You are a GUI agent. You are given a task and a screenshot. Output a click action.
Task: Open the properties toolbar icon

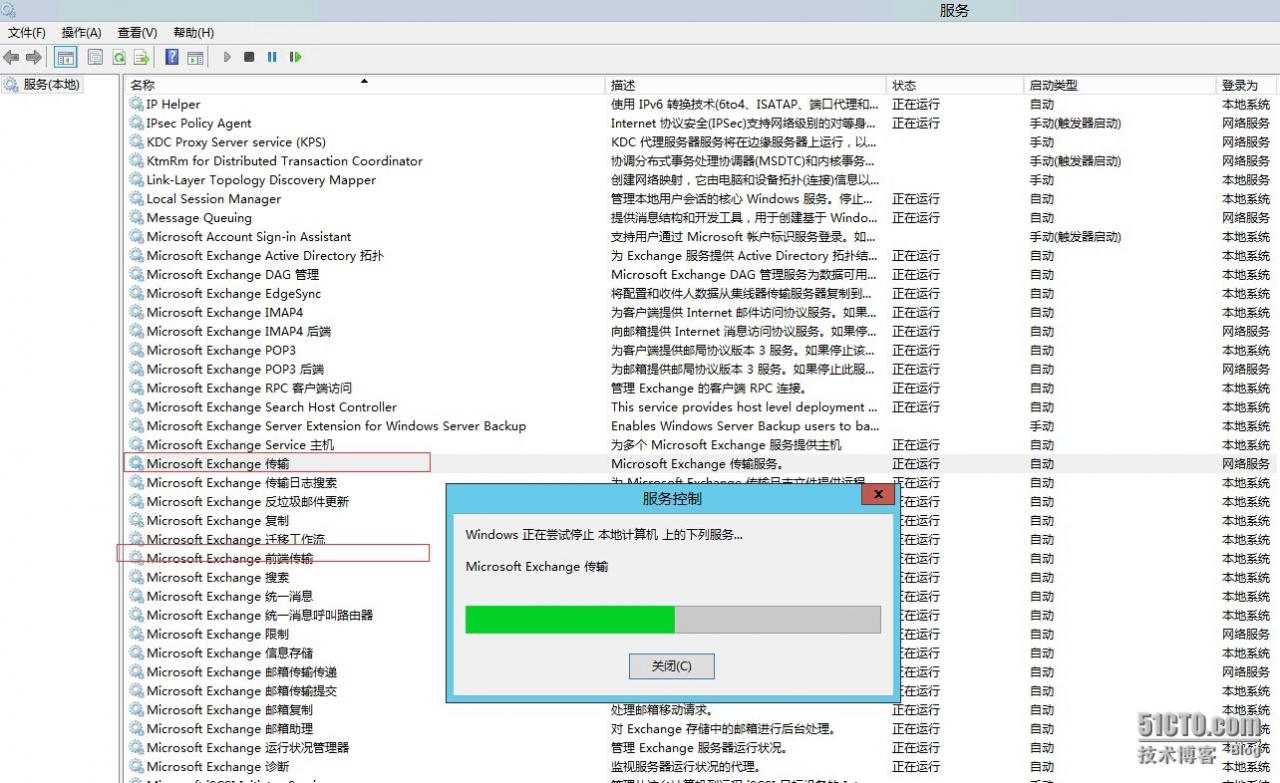click(x=95, y=57)
